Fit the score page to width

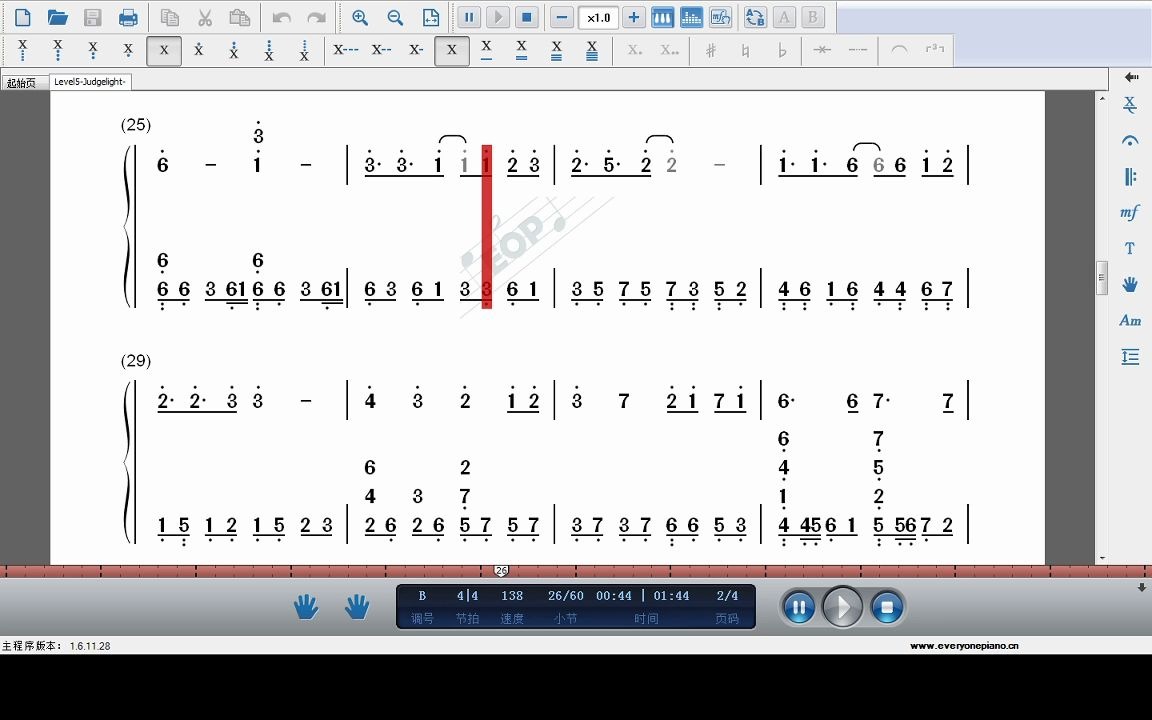tap(431, 17)
